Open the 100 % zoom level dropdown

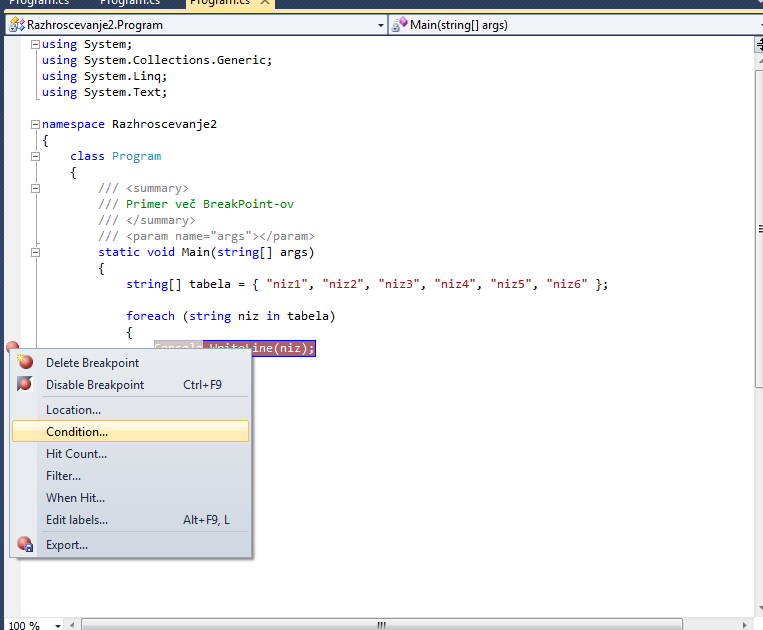pyautogui.click(x=57, y=624)
